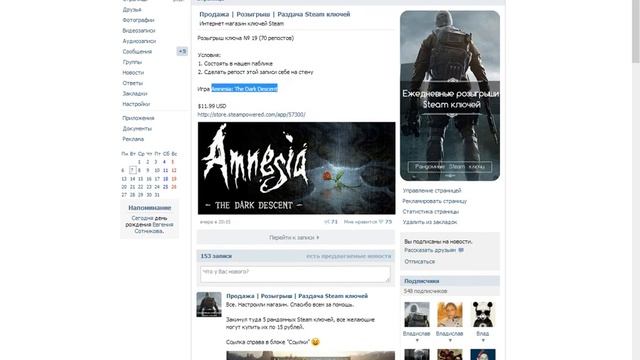The height and width of the screenshot is (360, 640).
Task: Open the group cover avatar image
Action: coord(450,96)
